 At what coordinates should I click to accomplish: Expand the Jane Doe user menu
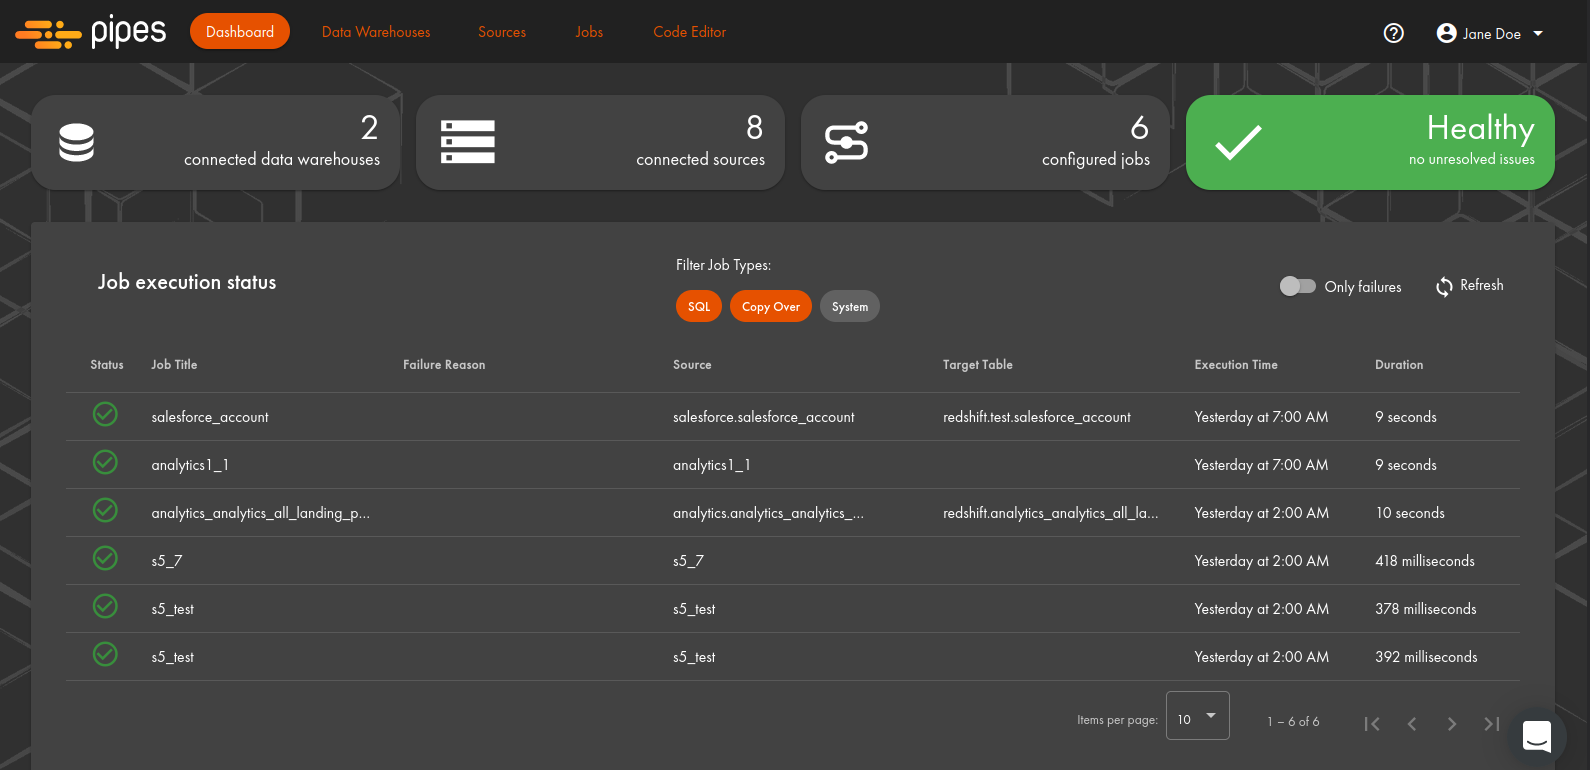coord(1490,33)
